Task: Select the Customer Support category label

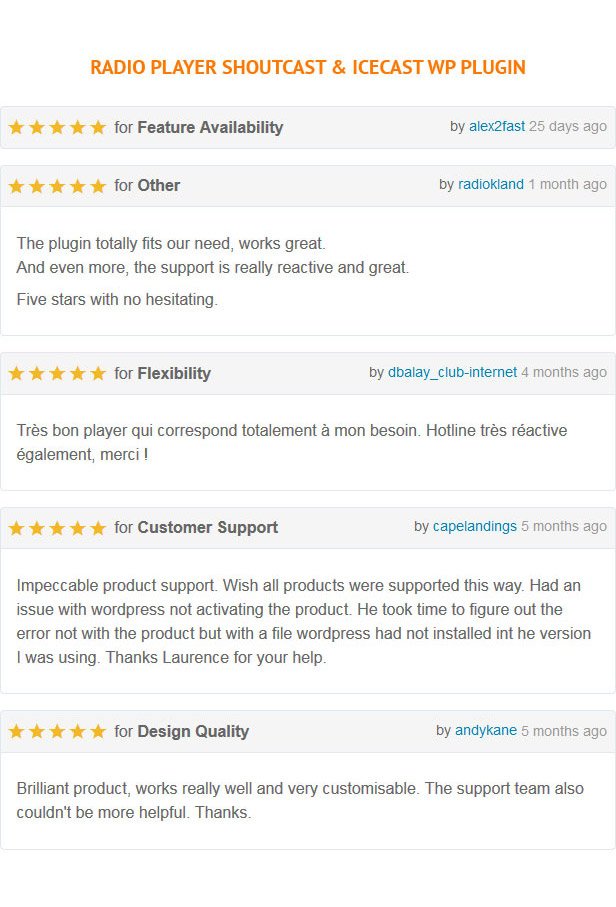Action: pyautogui.click(x=208, y=528)
